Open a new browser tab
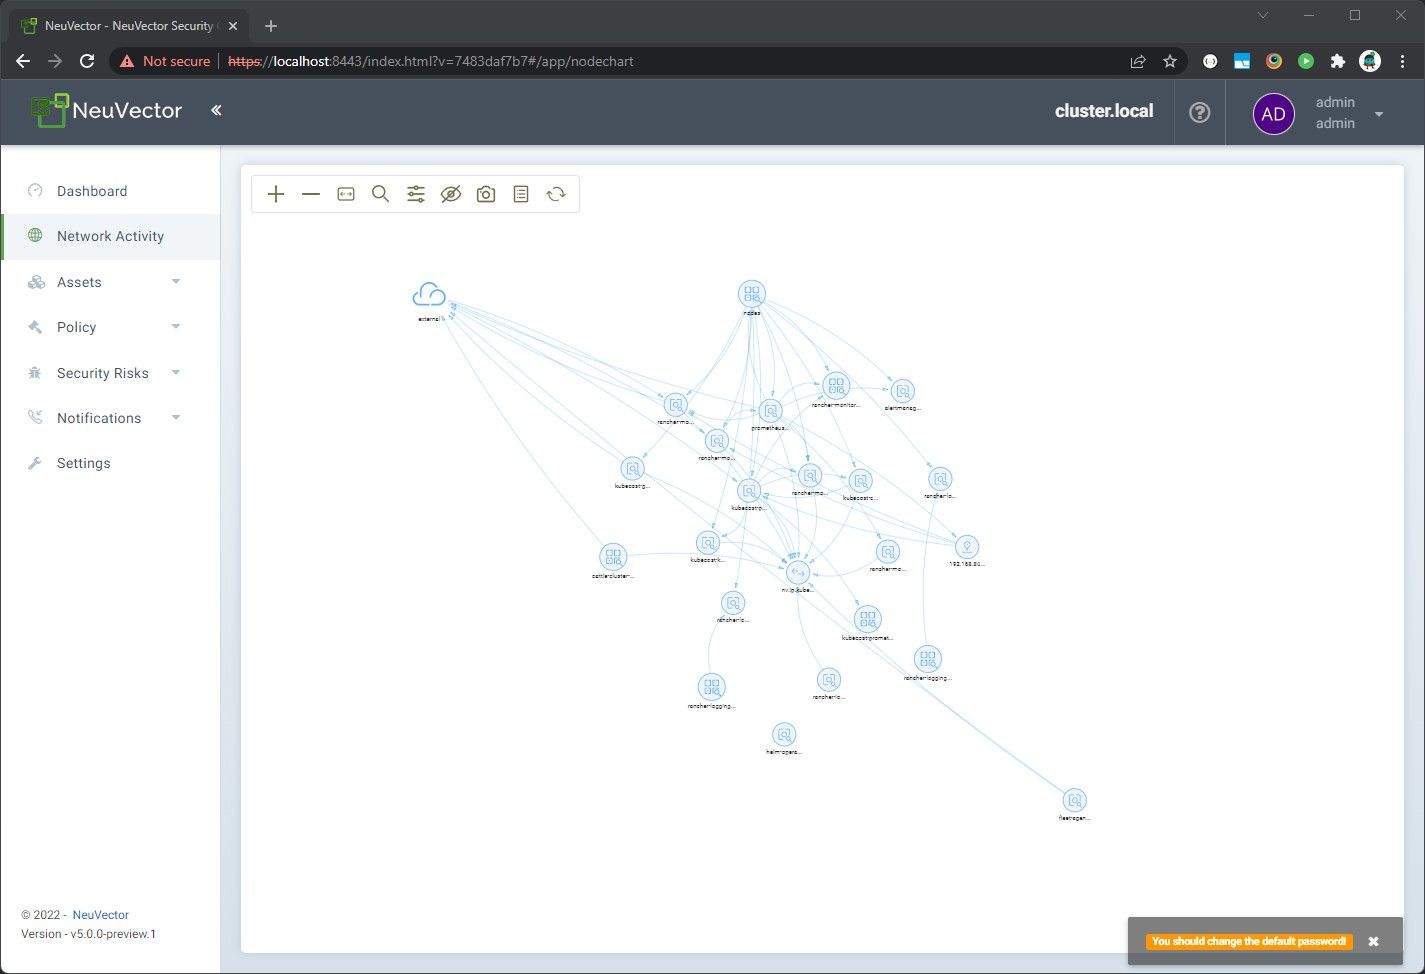This screenshot has height=974, width=1425. click(270, 26)
